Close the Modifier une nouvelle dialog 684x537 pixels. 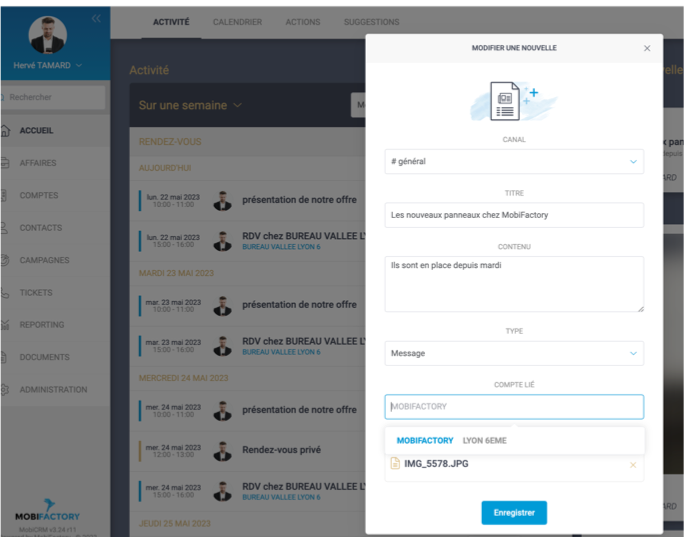647,48
